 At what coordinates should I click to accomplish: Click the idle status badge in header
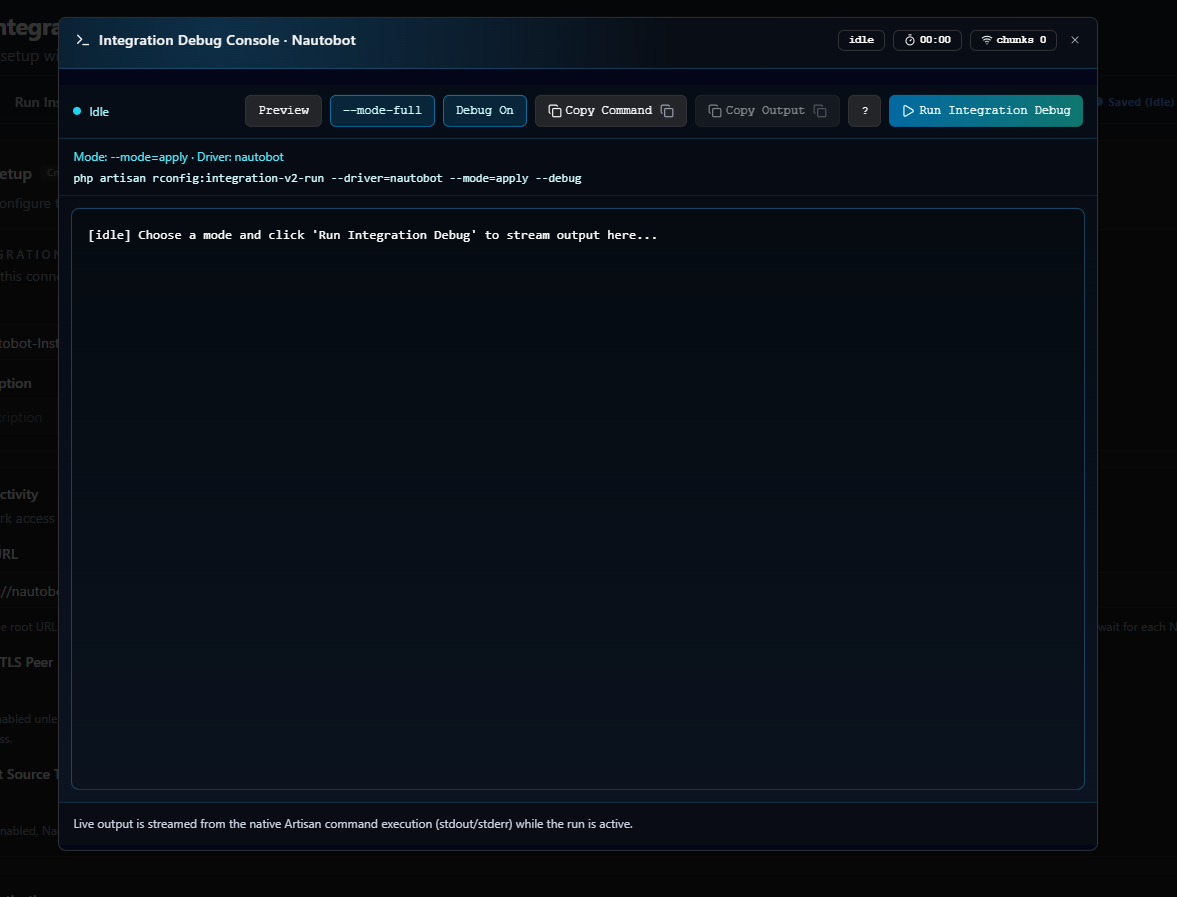click(x=861, y=40)
